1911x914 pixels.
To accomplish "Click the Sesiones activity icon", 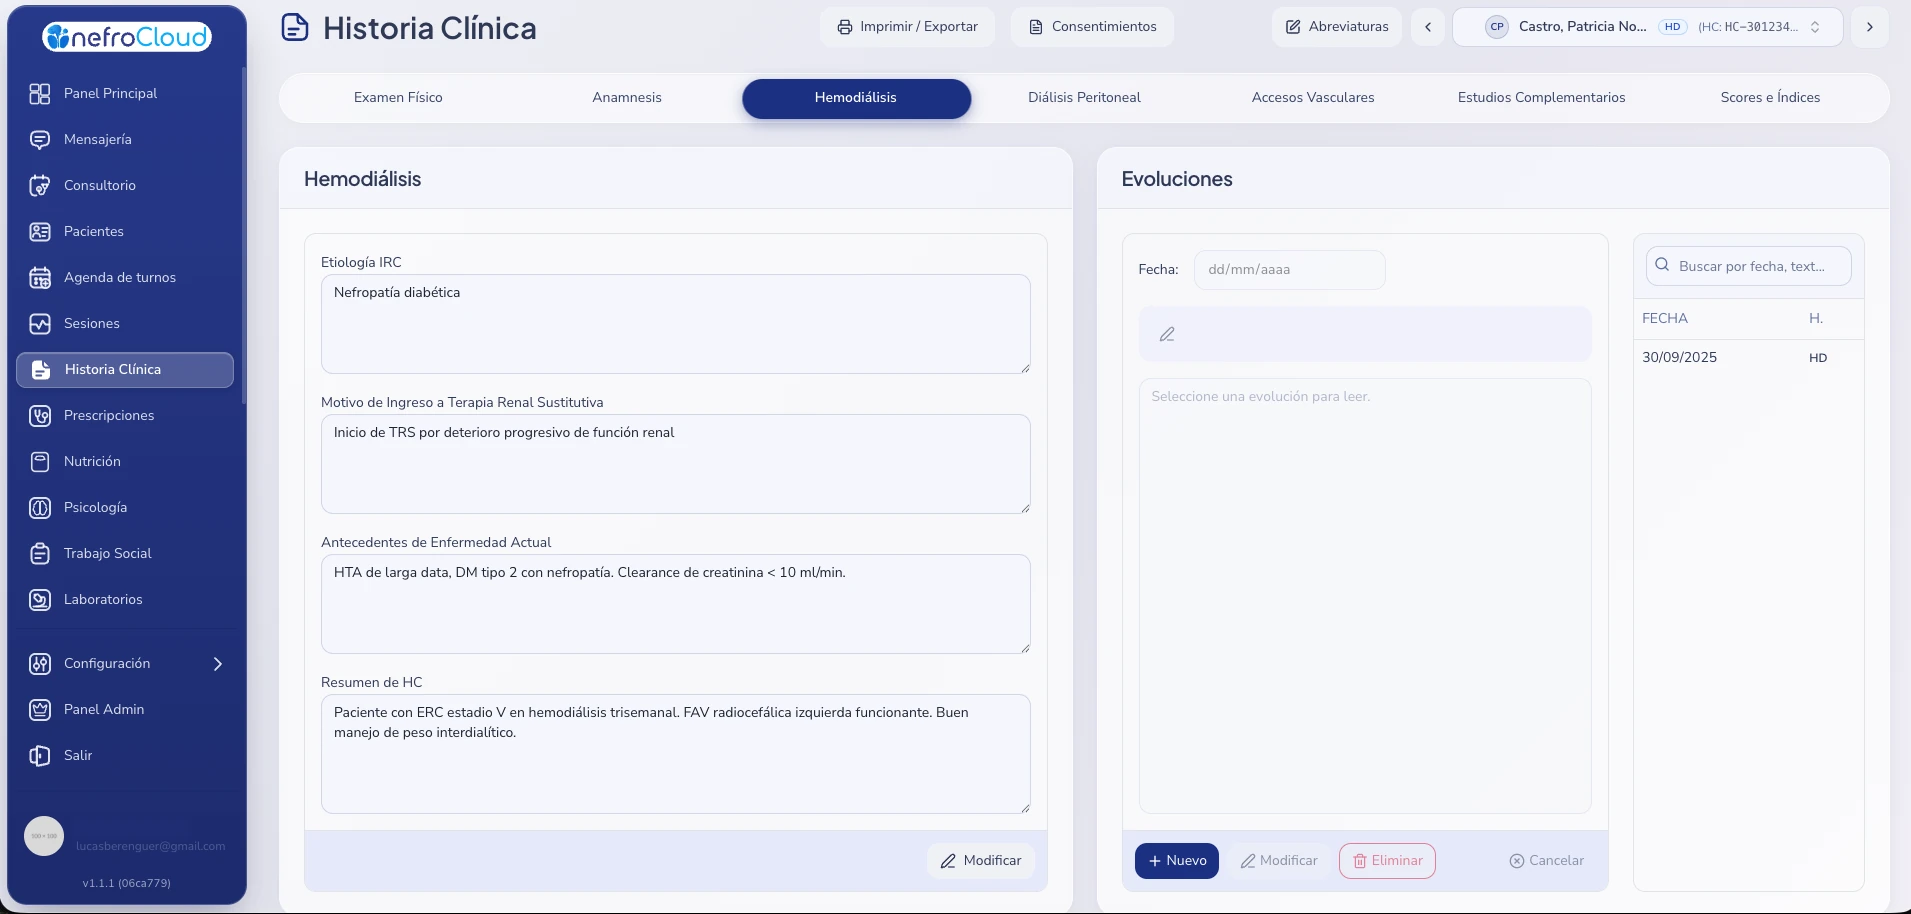I will coord(40,324).
